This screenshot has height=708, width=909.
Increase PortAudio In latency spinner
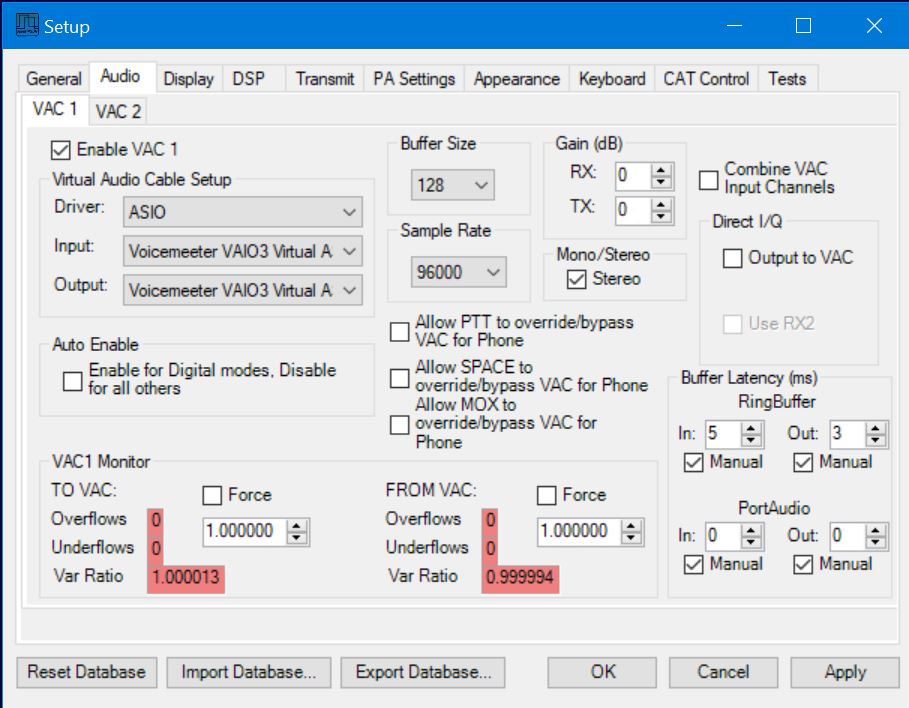coord(752,529)
